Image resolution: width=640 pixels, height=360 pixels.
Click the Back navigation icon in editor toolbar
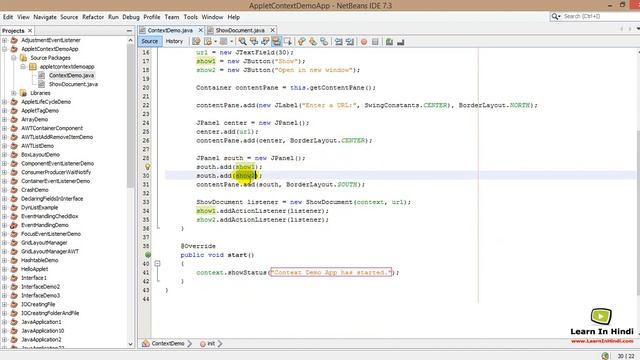[208, 42]
